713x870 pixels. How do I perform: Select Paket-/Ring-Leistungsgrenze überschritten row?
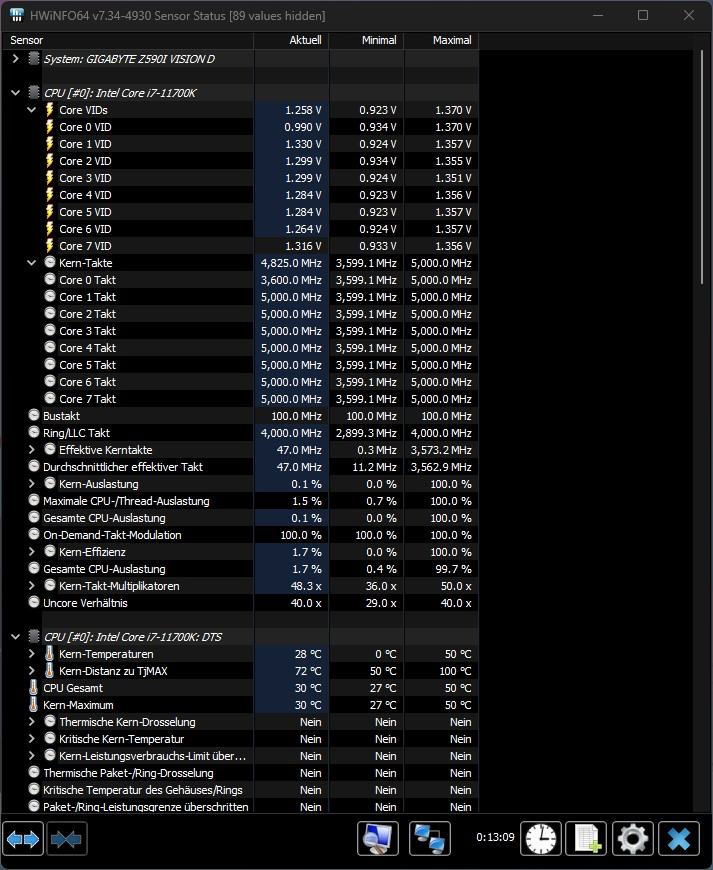pos(239,806)
